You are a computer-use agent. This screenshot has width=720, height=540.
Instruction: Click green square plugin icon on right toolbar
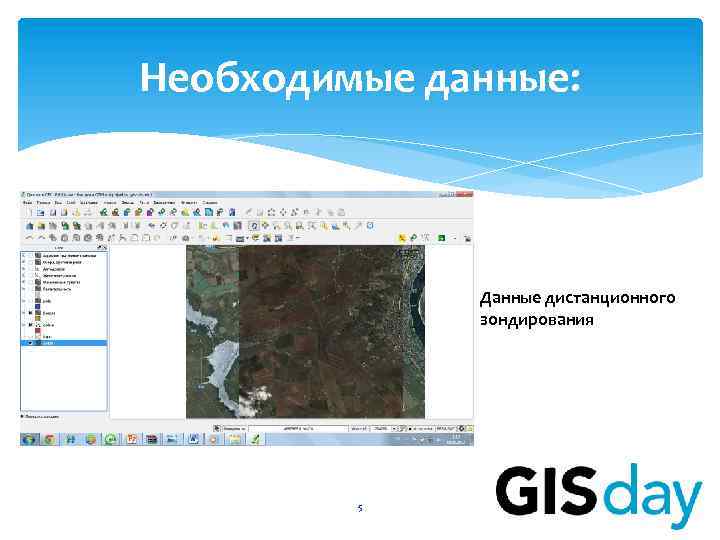pos(441,237)
